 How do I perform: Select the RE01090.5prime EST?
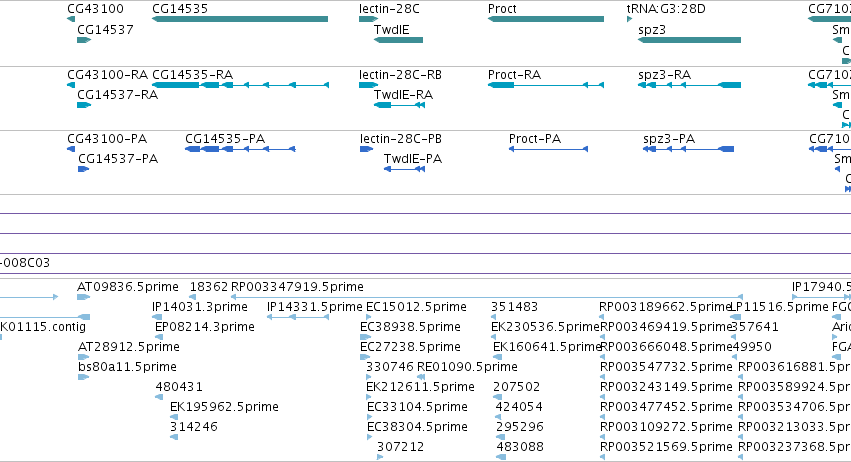421,377
